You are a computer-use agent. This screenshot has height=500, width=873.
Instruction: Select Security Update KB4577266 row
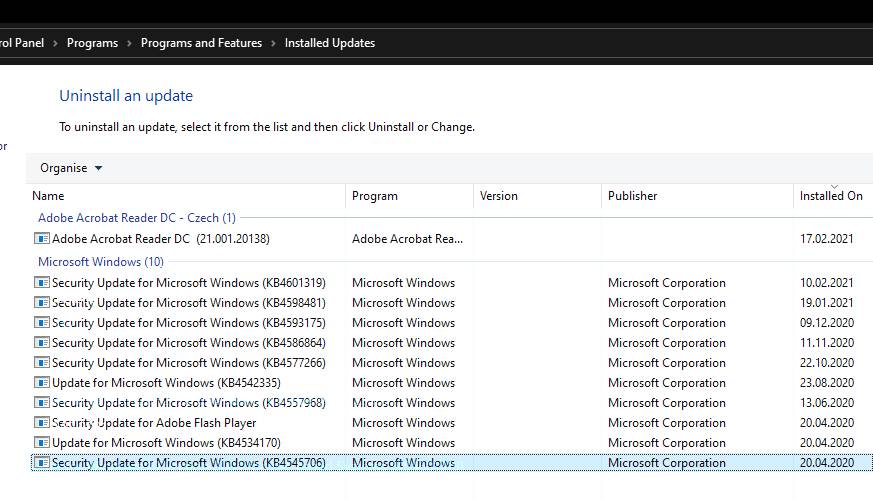point(452,362)
